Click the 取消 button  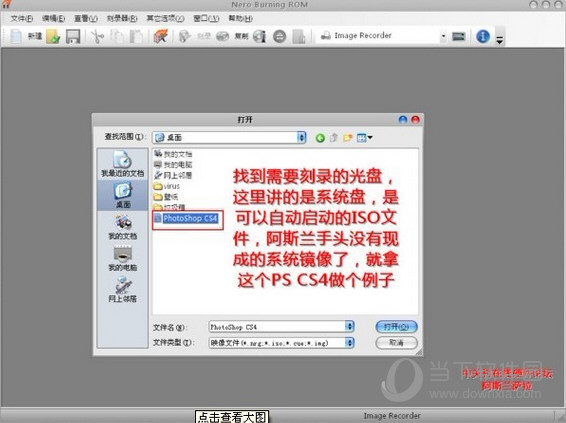coord(396,343)
